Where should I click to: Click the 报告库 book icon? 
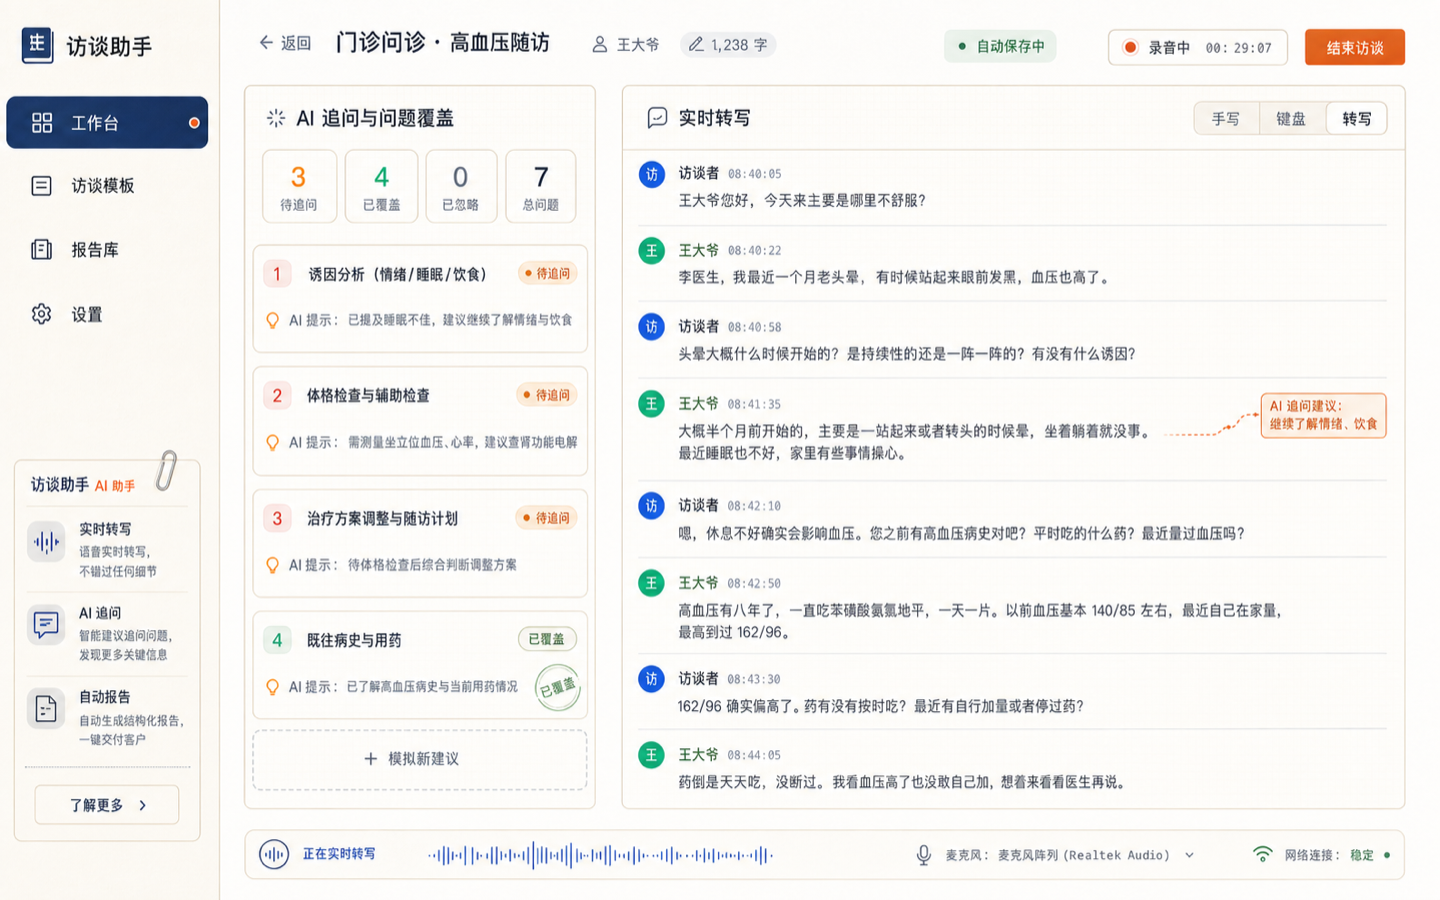(x=42, y=250)
